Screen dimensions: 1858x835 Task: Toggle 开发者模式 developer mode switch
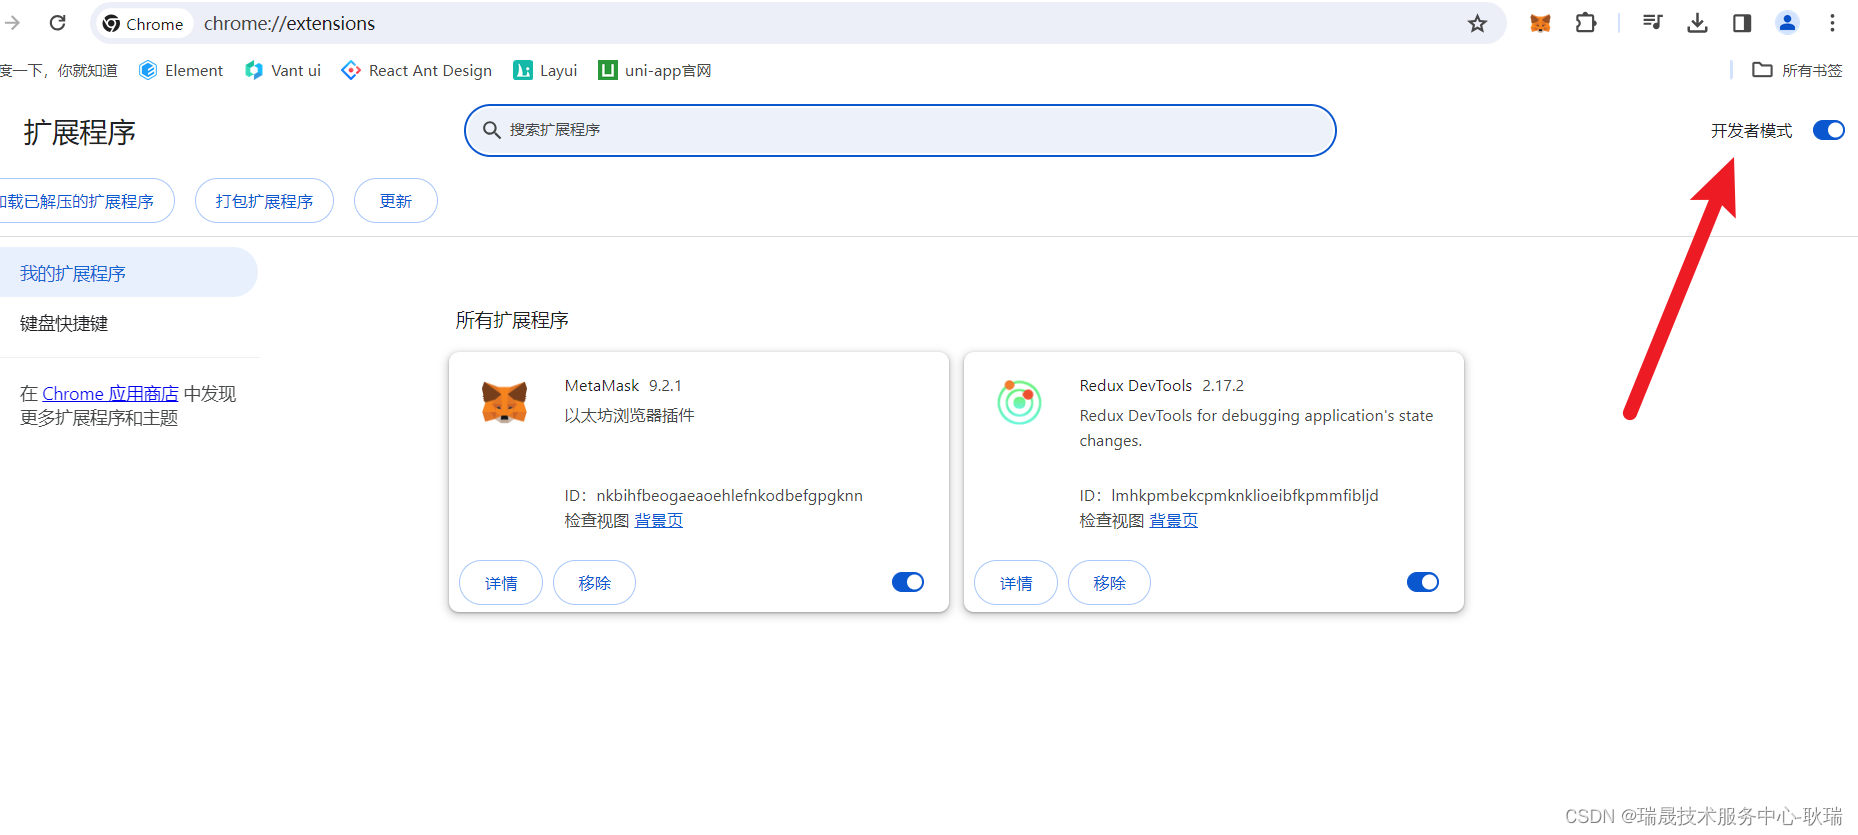(x=1828, y=130)
